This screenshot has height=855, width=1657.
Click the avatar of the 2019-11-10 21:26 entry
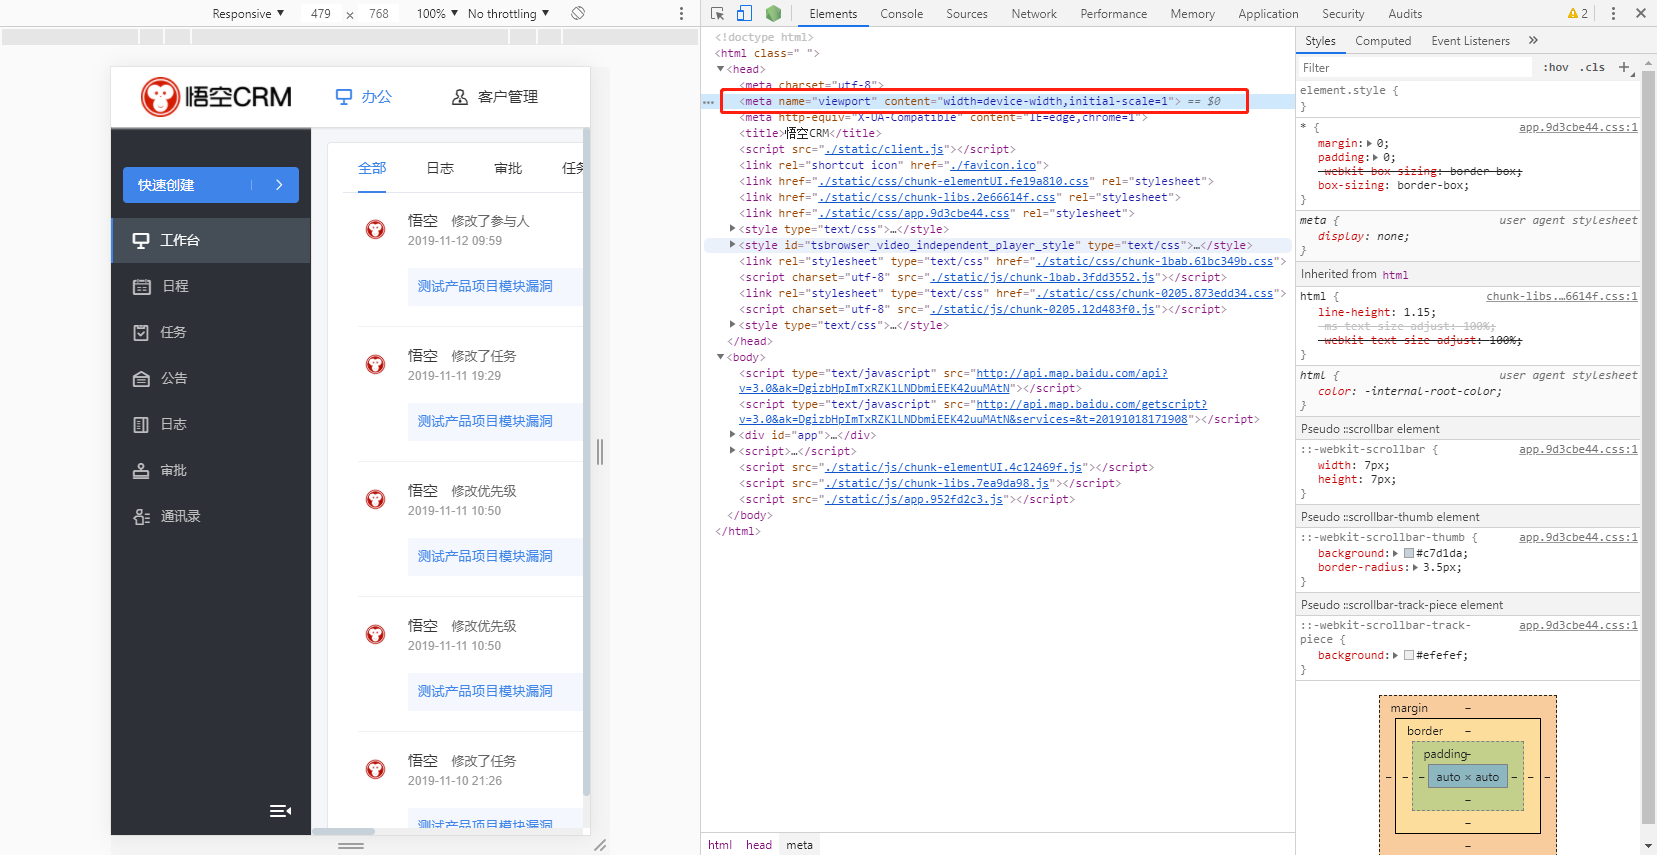click(x=375, y=770)
